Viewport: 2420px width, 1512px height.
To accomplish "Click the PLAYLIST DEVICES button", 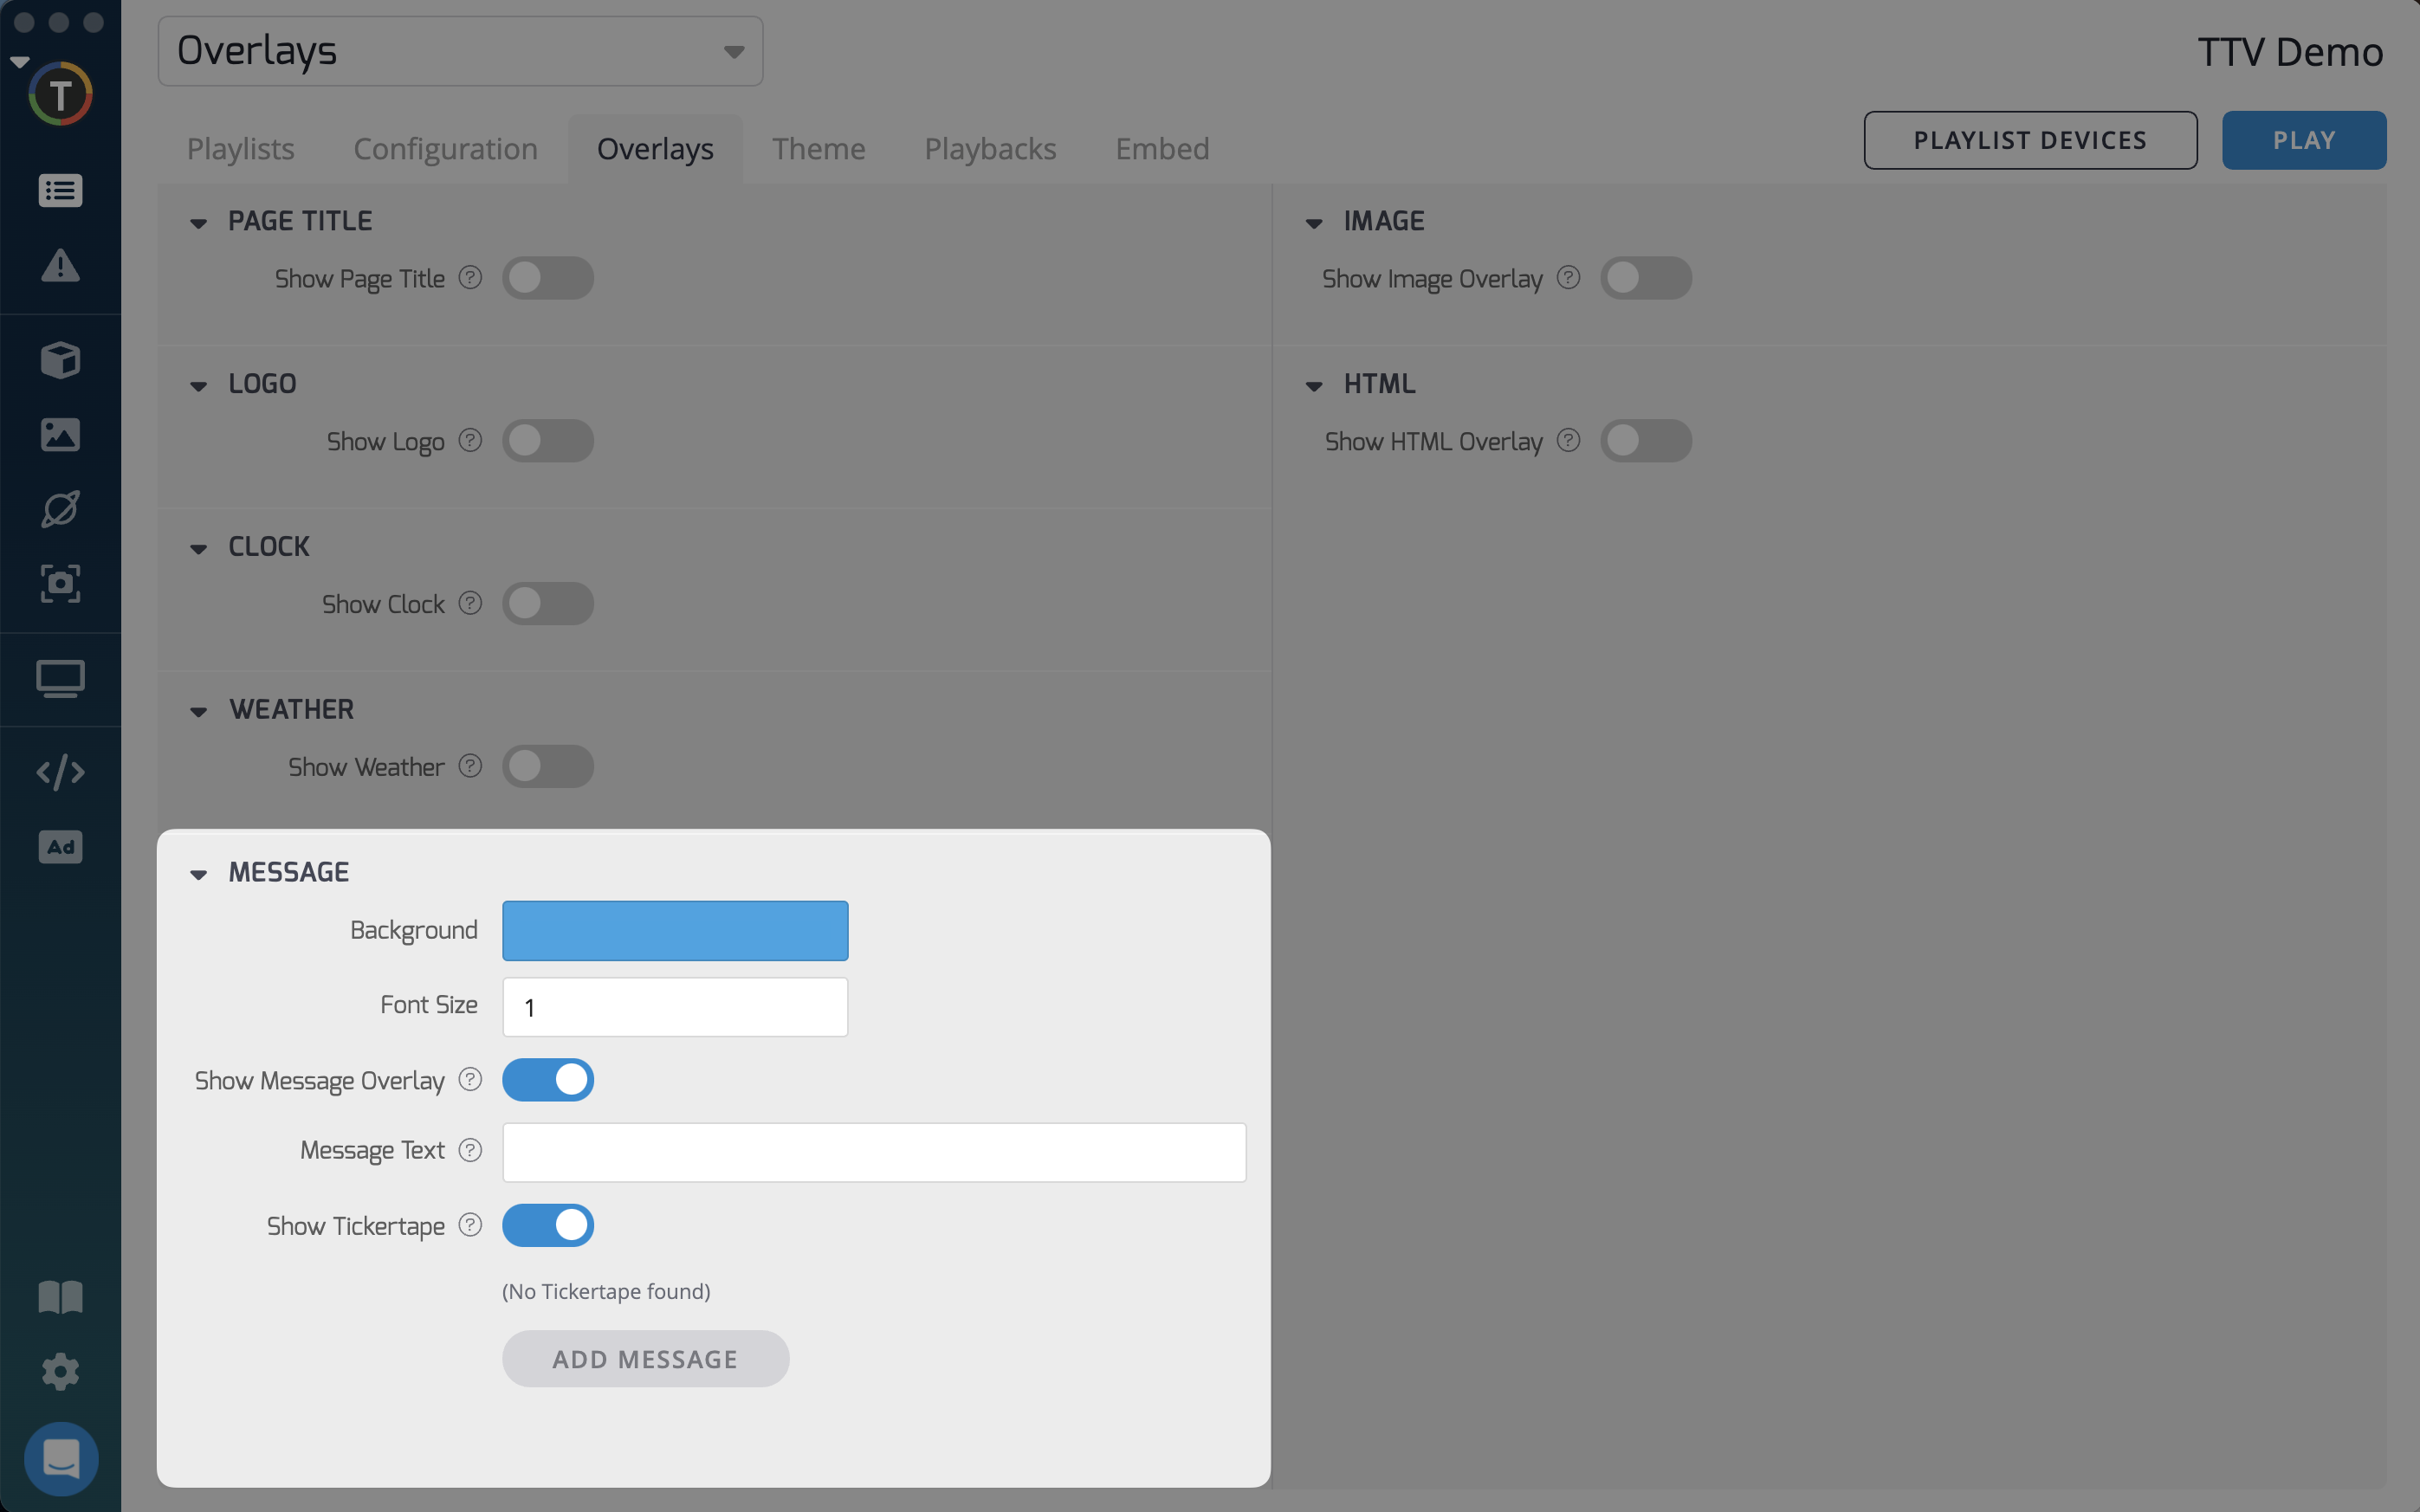I will click(2029, 140).
